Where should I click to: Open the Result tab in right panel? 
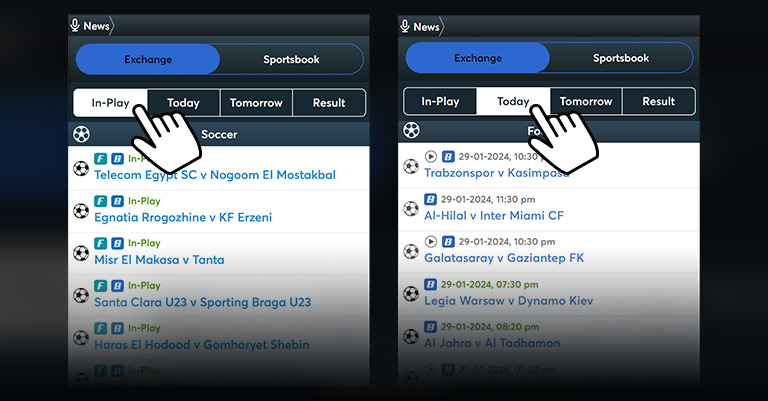pyautogui.click(x=659, y=101)
